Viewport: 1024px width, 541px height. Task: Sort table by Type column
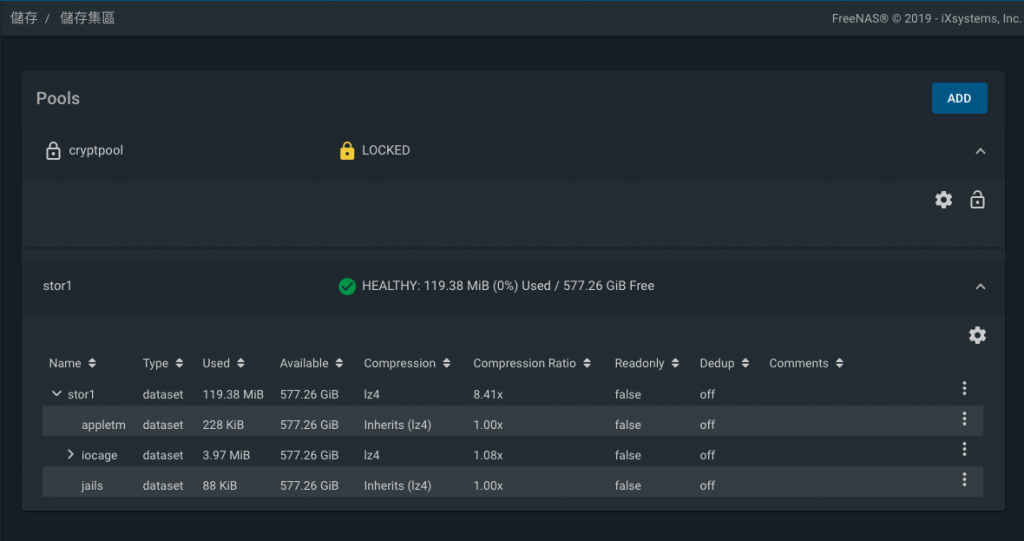point(163,363)
